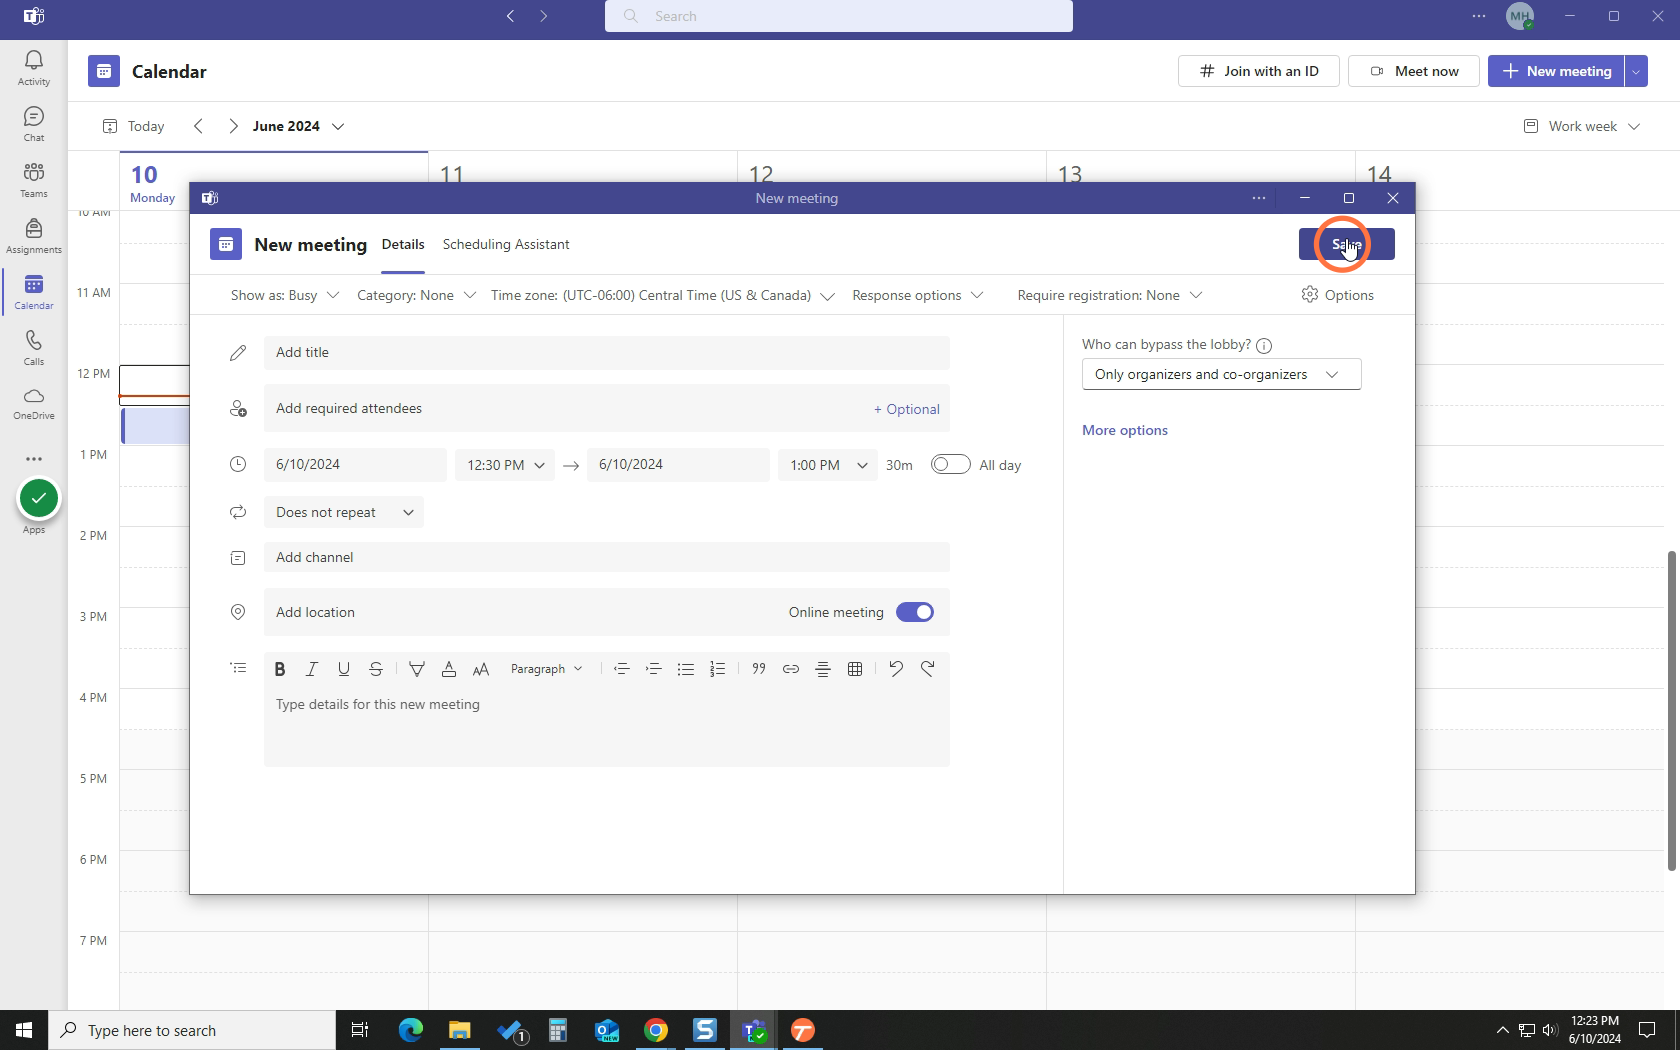Increase text indent
Screen dimensions: 1680x1050
[x=654, y=669]
